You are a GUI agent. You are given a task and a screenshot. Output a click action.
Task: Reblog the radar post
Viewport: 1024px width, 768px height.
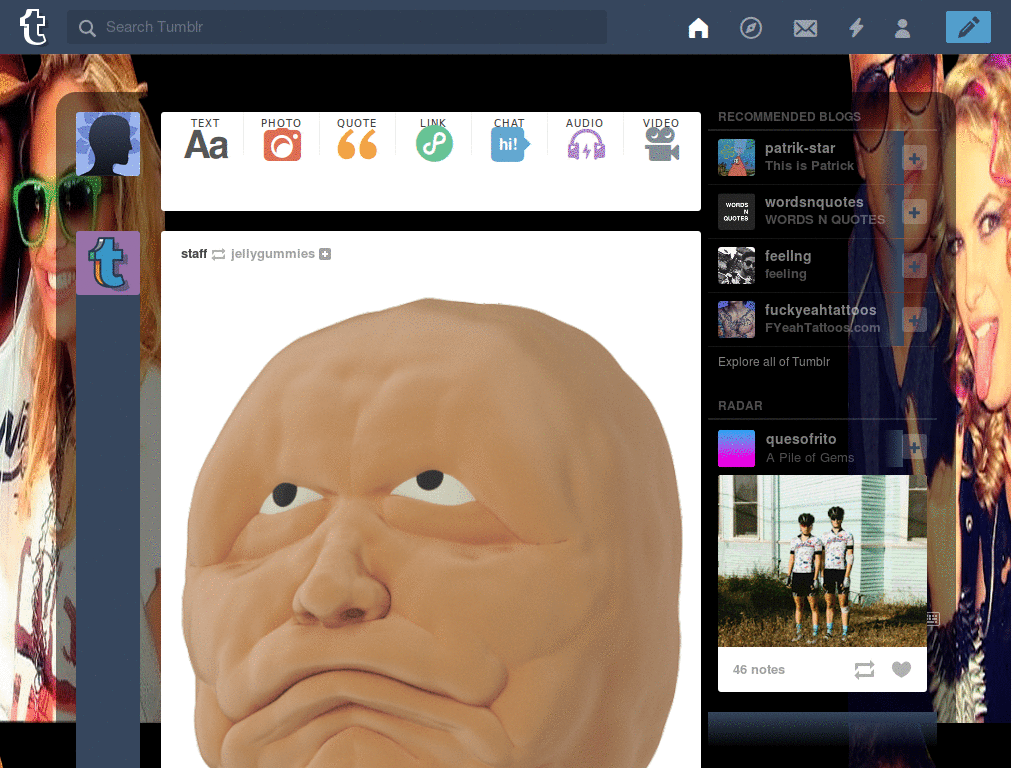[864, 669]
